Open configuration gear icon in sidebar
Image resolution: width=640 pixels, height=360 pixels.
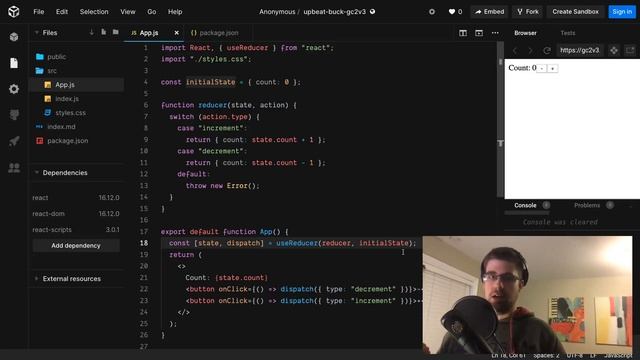14,89
